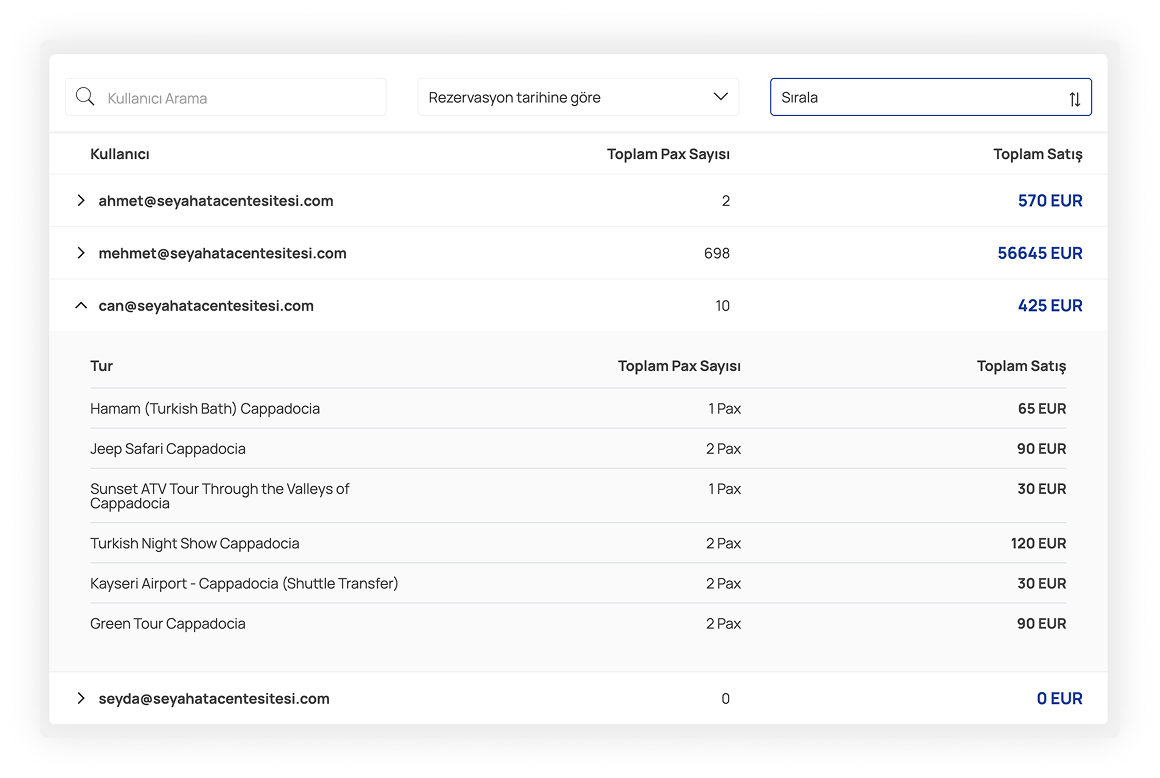The width and height of the screenshot is (1160, 778).
Task: Select the Turkish Night Show Cappadocia row
Action: [x=195, y=544]
